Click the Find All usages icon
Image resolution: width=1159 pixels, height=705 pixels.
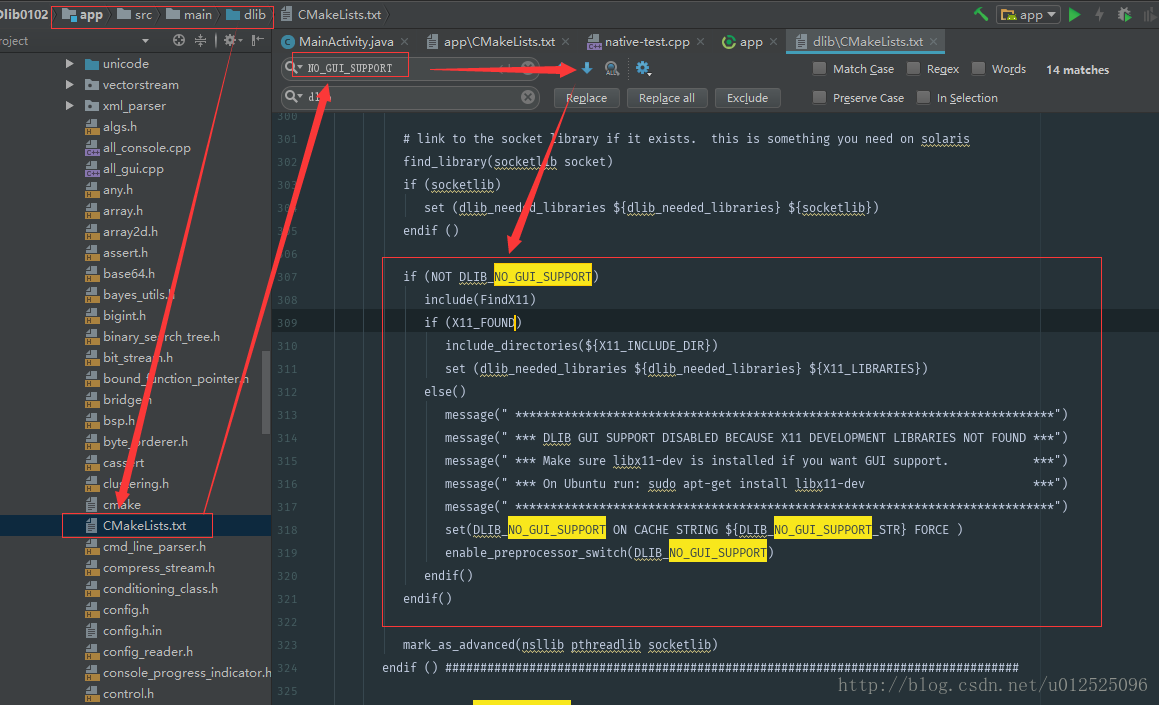611,68
